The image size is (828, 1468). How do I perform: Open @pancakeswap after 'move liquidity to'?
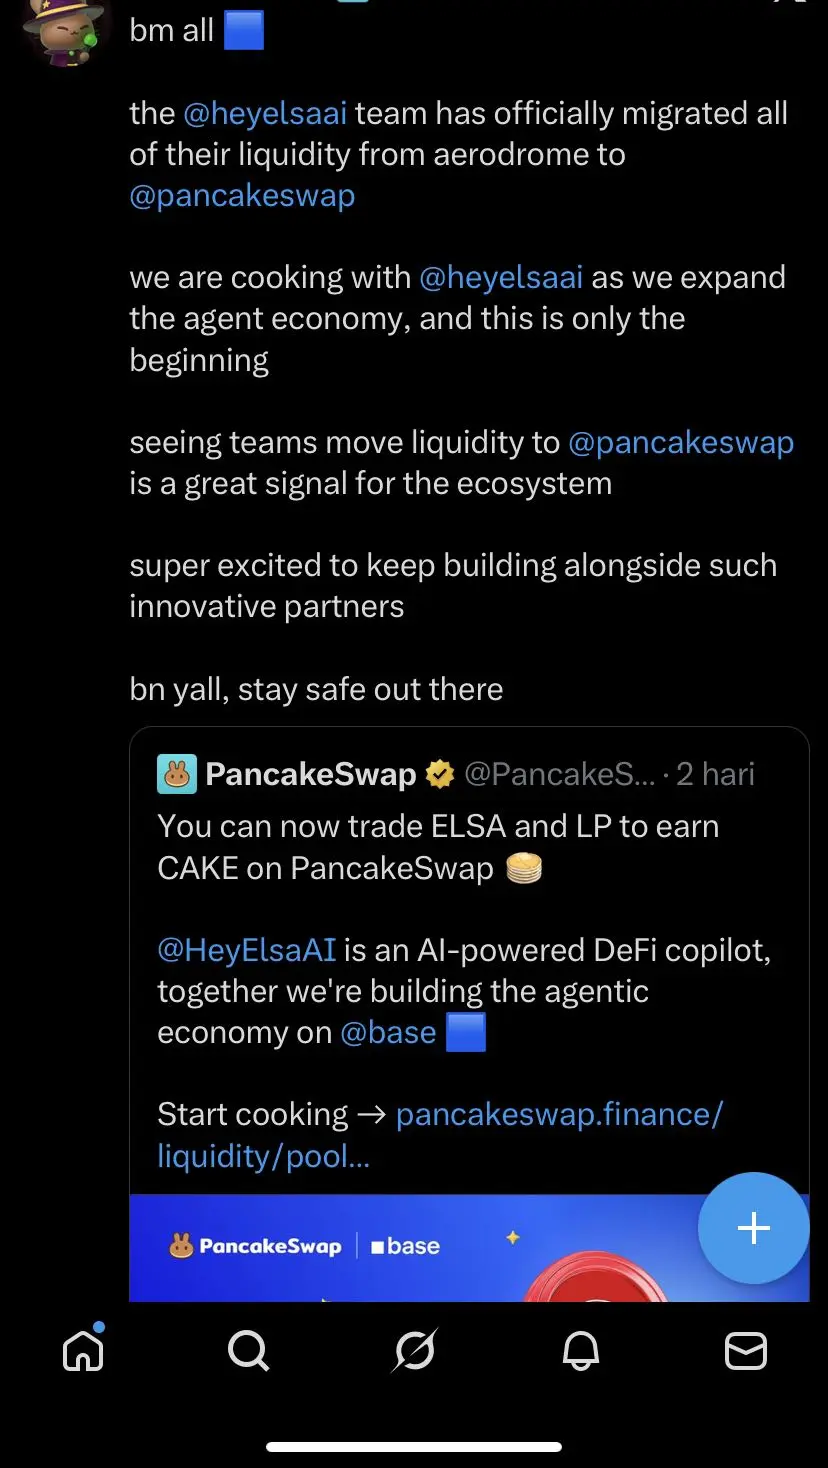click(681, 442)
